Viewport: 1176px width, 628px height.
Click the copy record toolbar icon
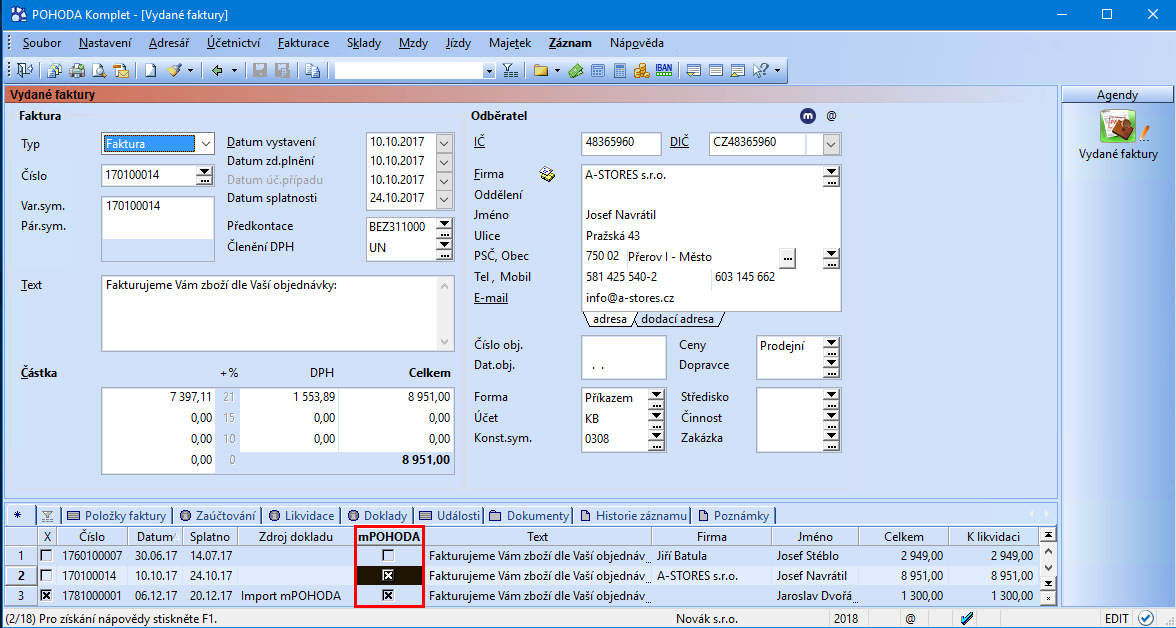[x=313, y=71]
